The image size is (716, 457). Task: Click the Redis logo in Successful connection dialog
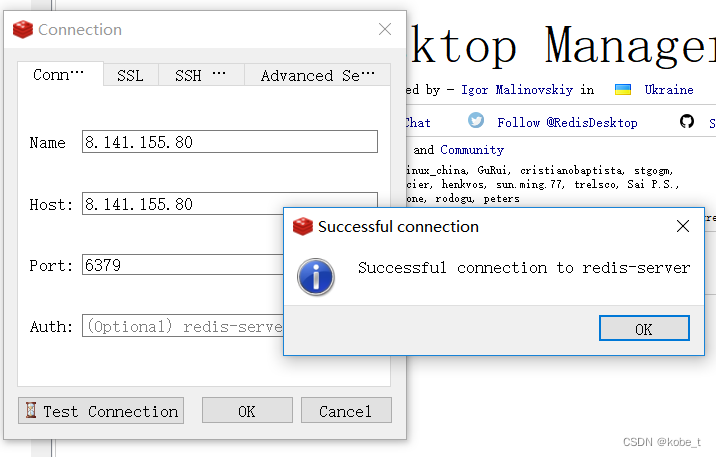pos(302,226)
